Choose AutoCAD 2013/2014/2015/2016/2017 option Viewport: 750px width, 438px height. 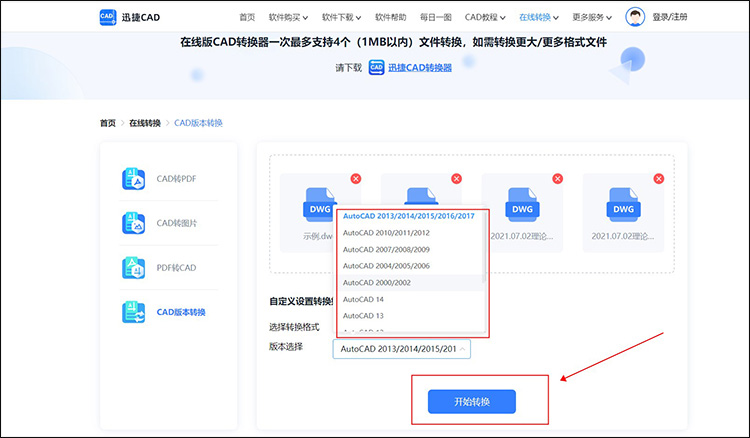[411, 216]
